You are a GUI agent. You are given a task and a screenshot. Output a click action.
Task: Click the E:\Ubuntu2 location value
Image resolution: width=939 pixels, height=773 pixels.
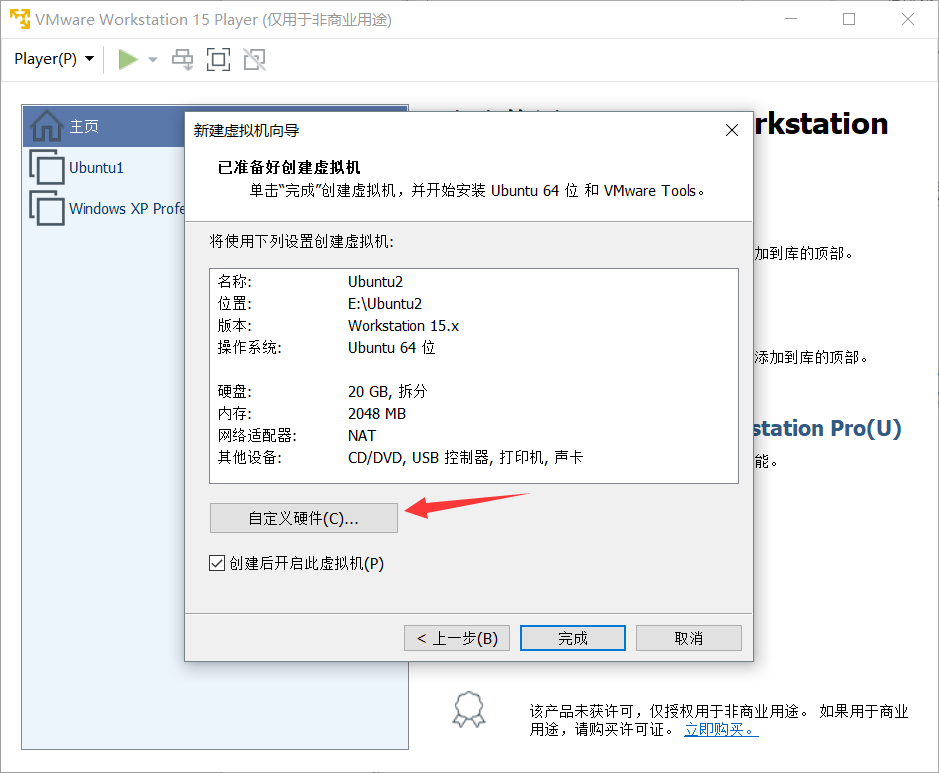385,304
